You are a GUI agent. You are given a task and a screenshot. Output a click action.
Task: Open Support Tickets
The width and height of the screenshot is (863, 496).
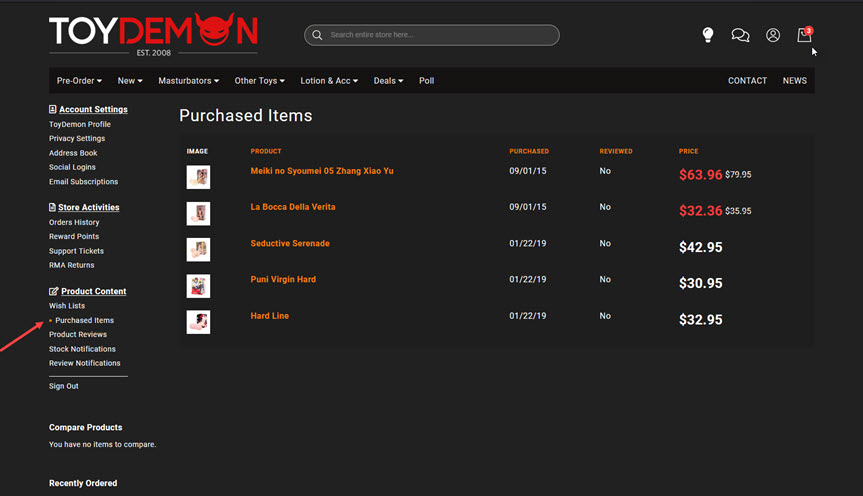tap(77, 250)
